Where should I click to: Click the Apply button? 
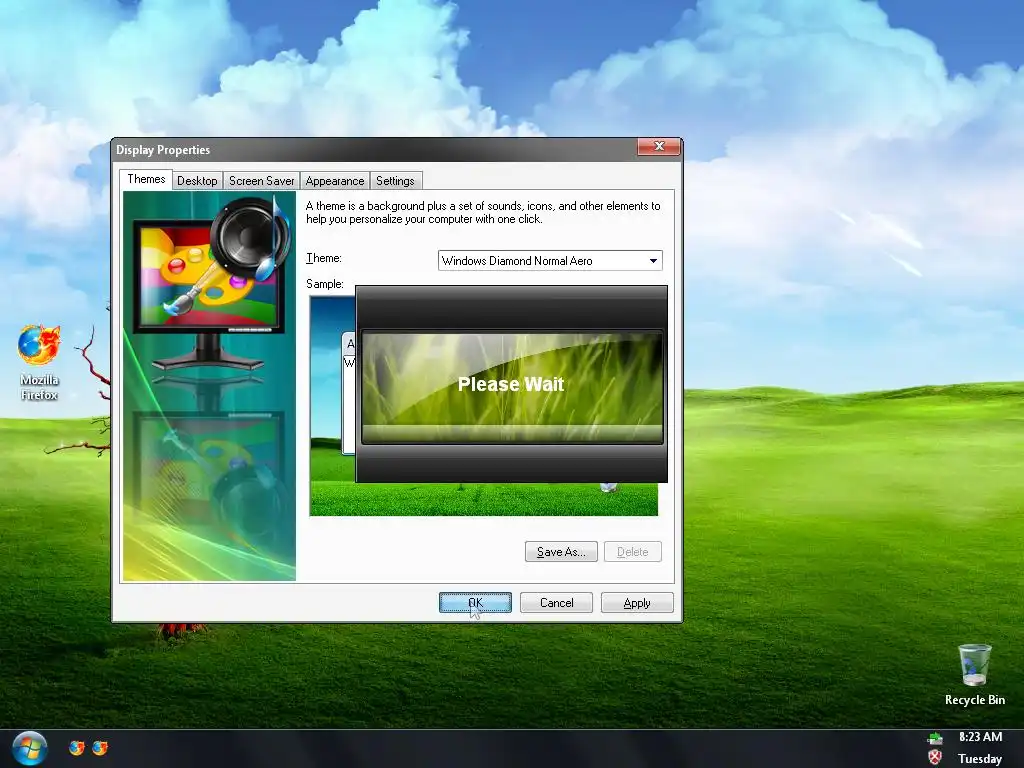coord(637,603)
